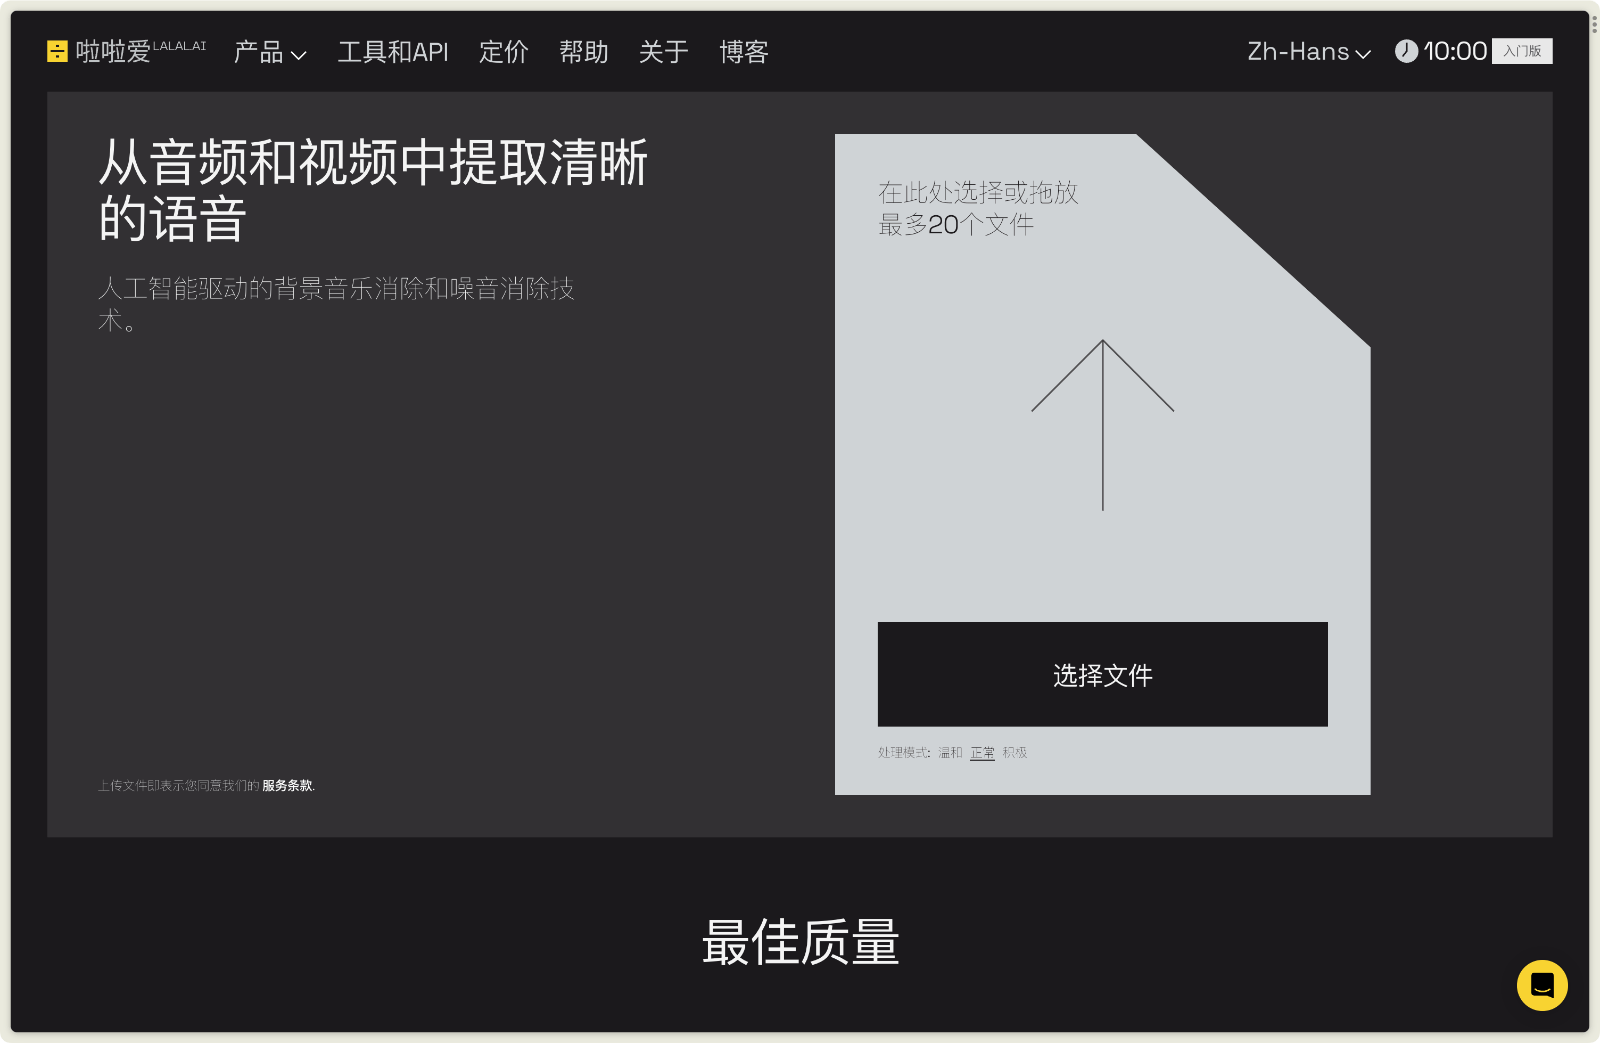1600x1043 pixels.
Task: Click the yellow LALAL.AI logo icon
Action: click(57, 51)
